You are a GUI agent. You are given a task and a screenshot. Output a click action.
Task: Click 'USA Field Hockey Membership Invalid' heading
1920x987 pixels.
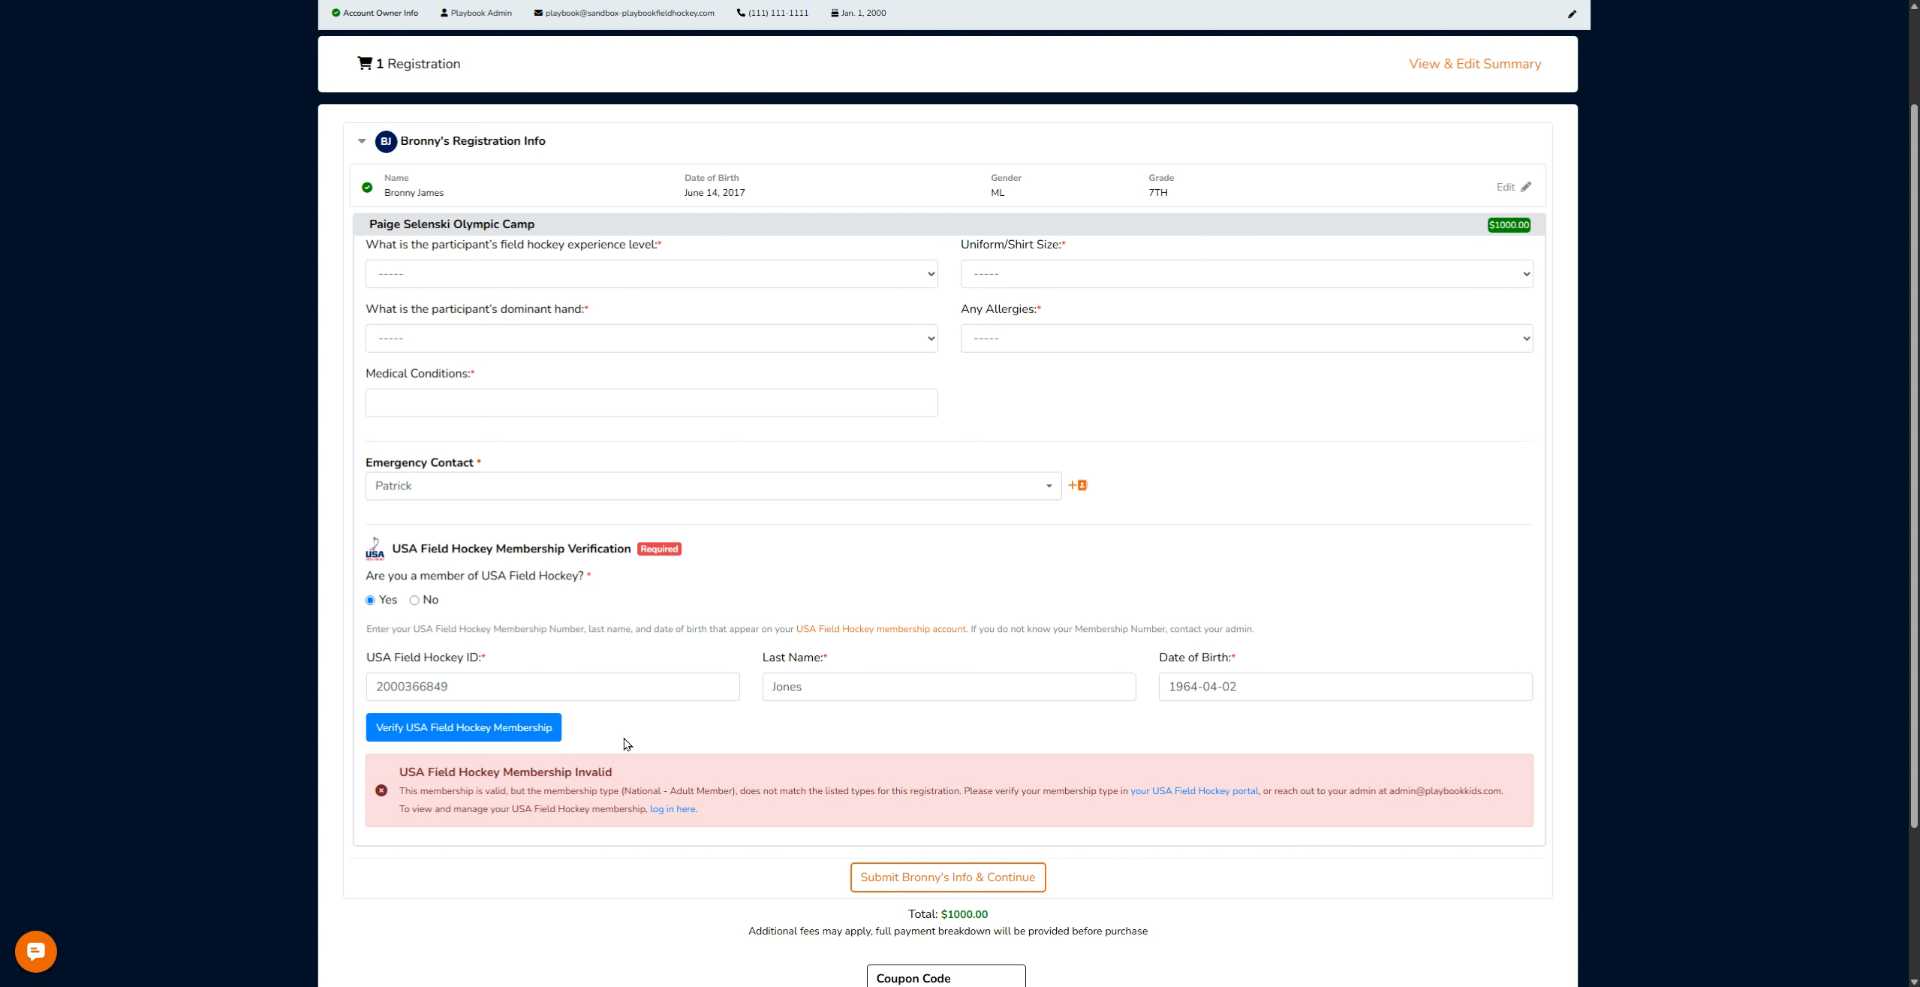[505, 772]
